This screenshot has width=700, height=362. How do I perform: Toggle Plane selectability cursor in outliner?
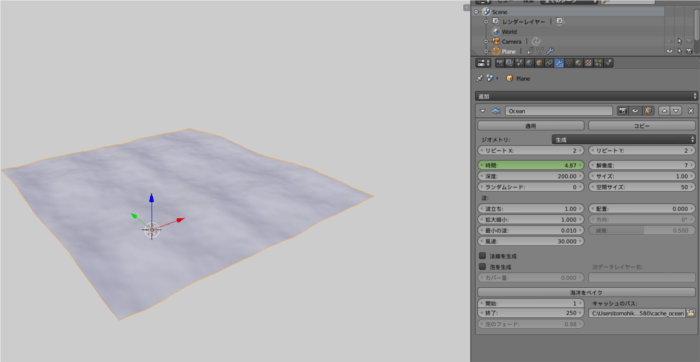(x=679, y=51)
